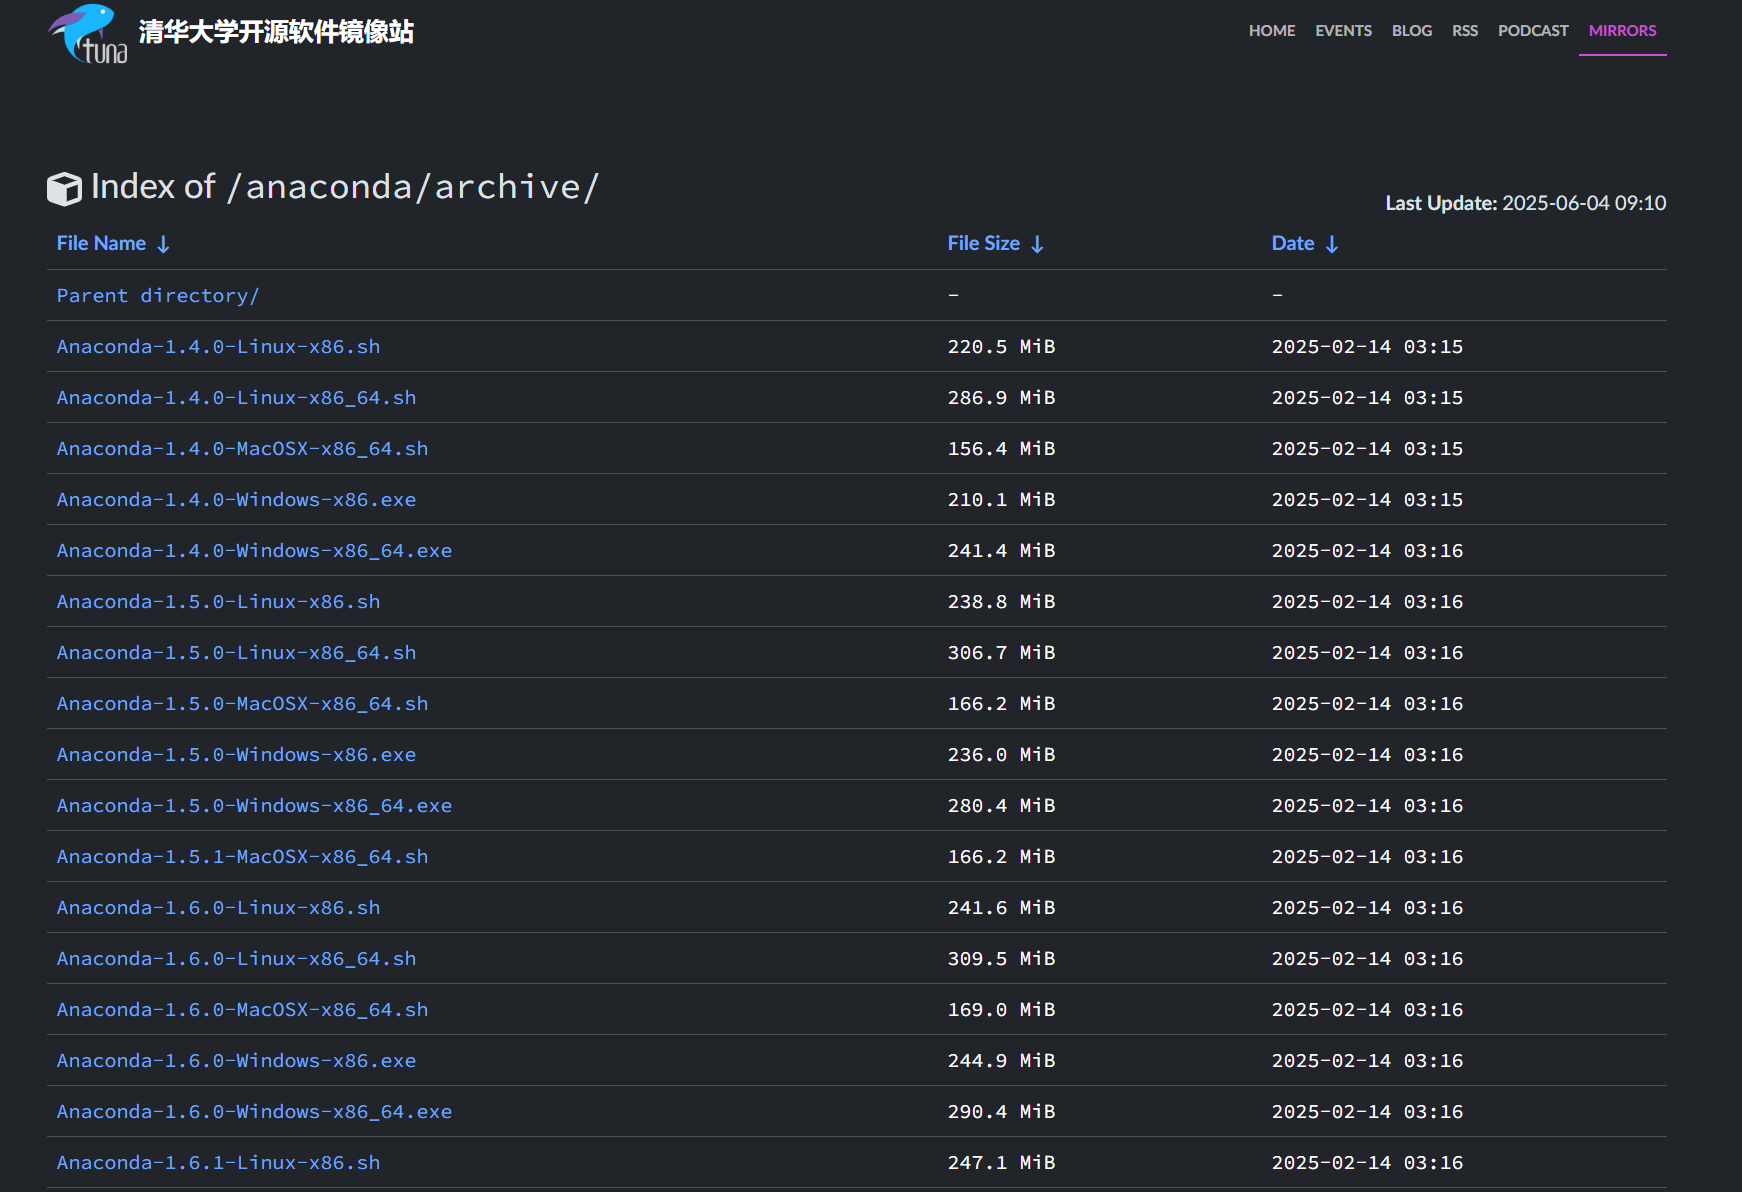The height and width of the screenshot is (1192, 1742).
Task: Open the HOME menu item
Action: coord(1271,31)
